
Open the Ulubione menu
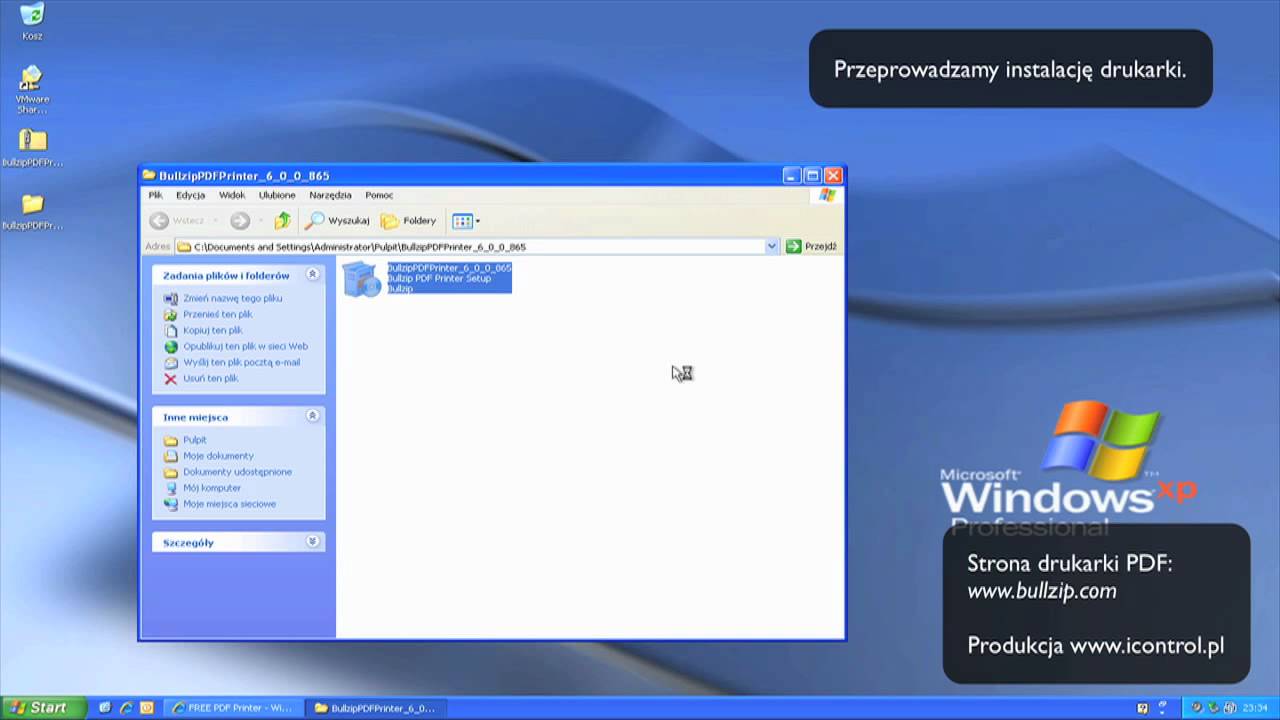(x=277, y=195)
